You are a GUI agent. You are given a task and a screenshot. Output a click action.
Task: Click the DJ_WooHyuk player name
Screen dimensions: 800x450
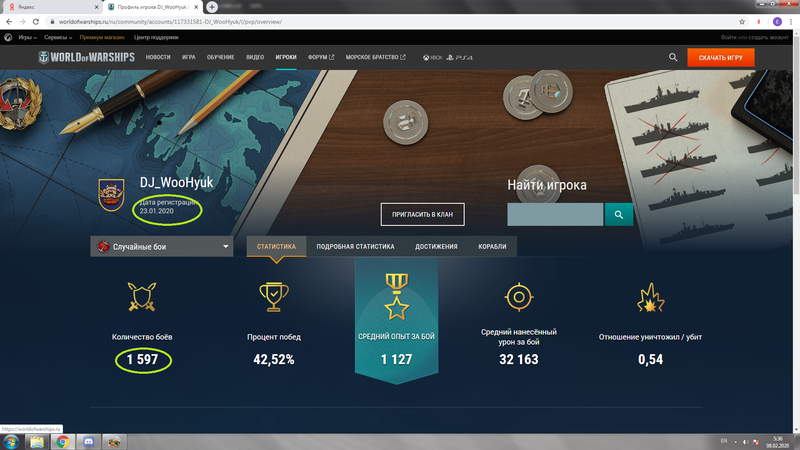coord(177,182)
